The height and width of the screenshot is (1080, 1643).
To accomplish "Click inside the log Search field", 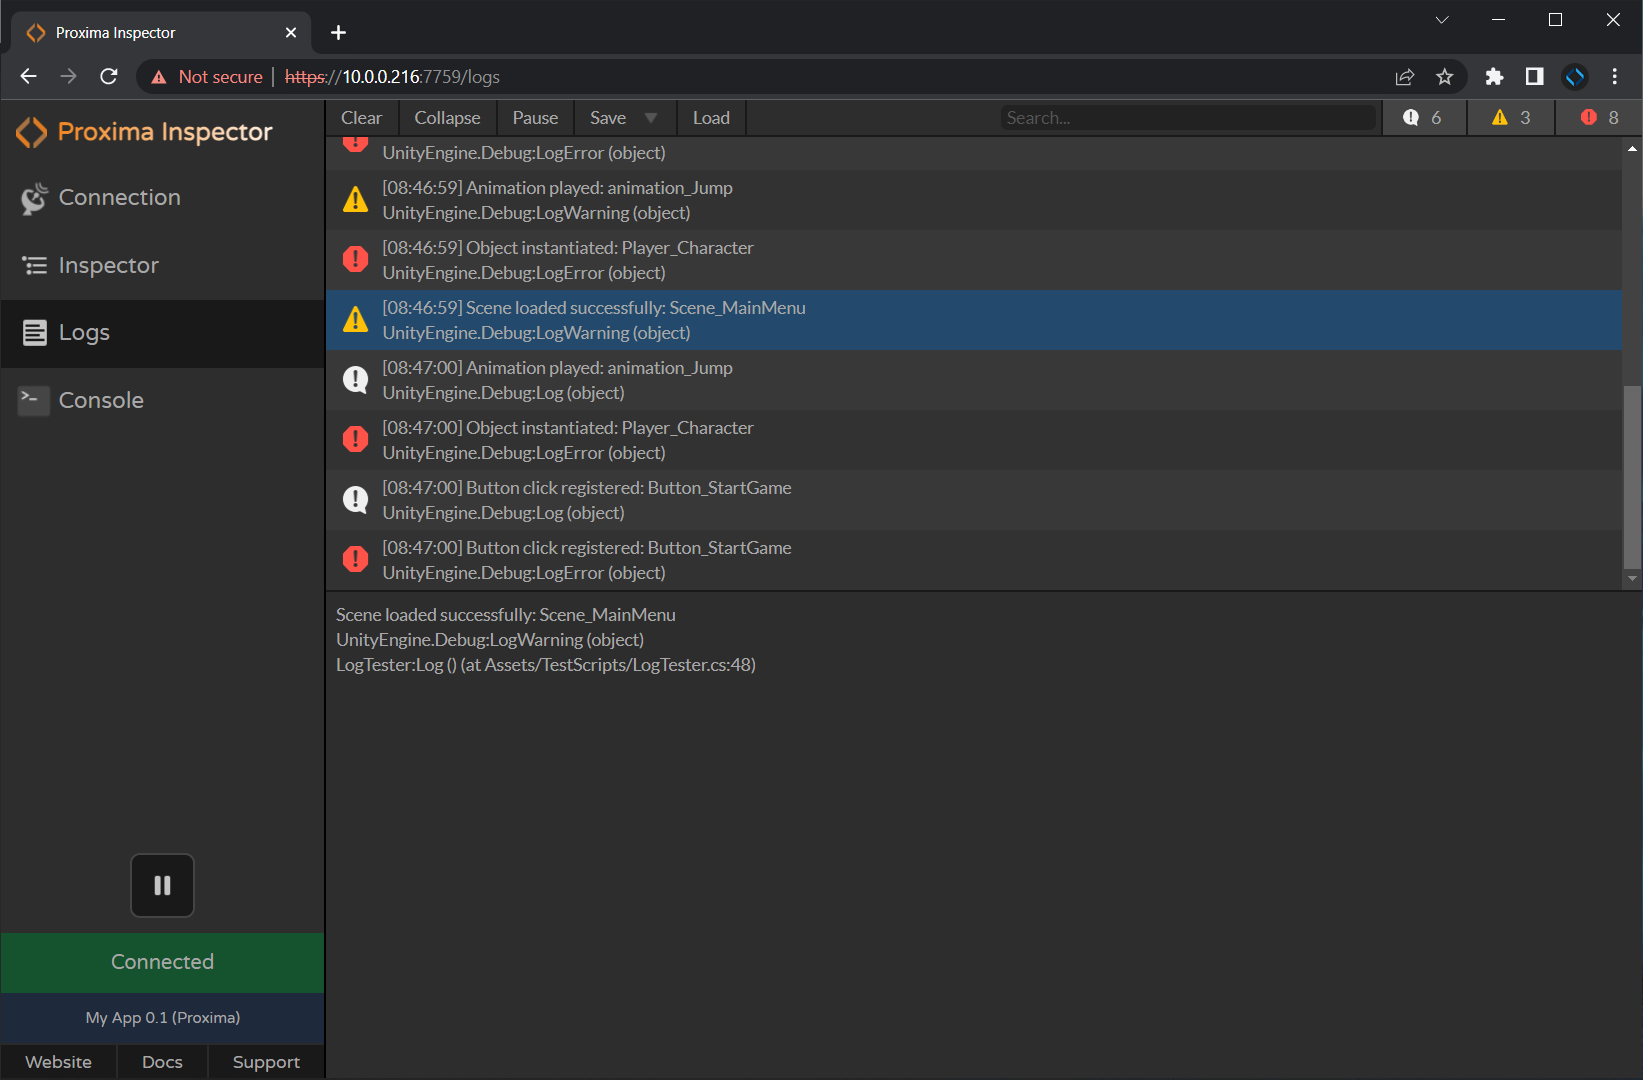I will 1188,117.
